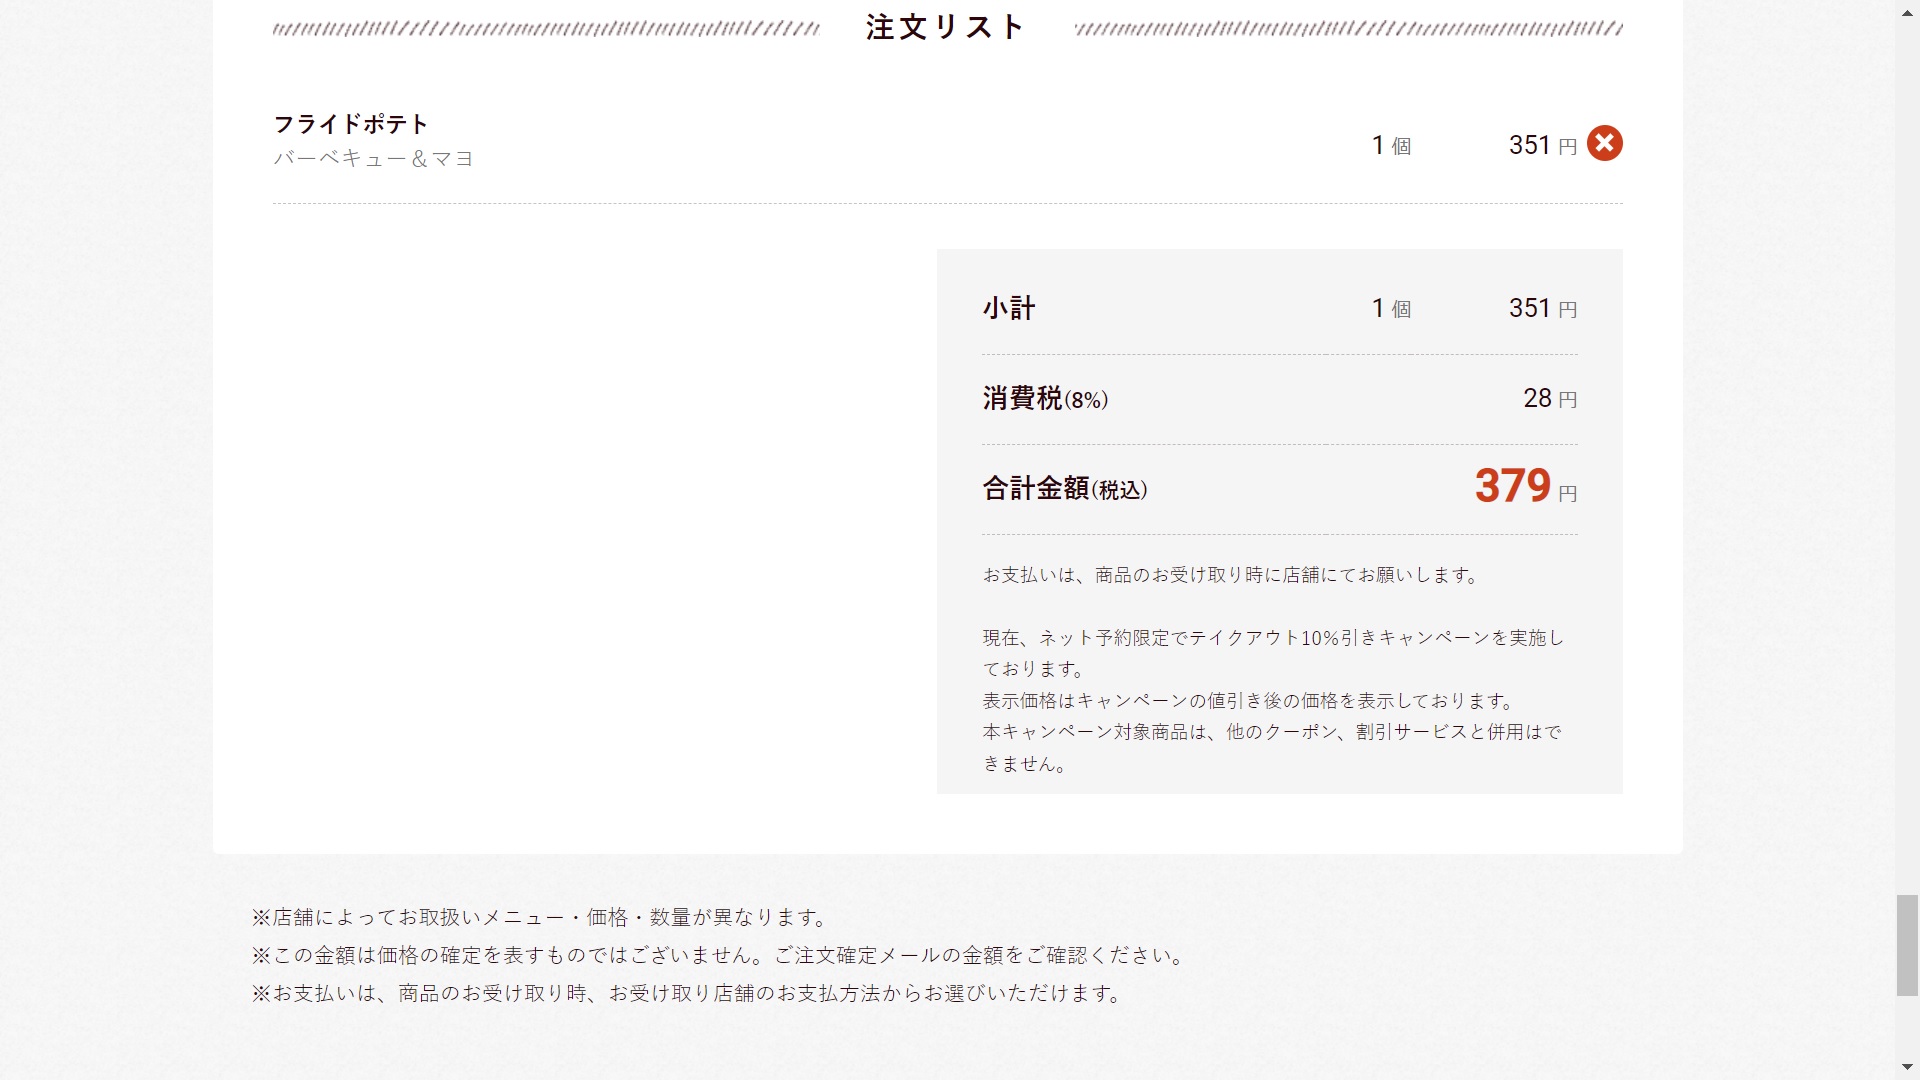Click the scroll down arrow of the page scrollbar
Image resolution: width=1920 pixels, height=1080 pixels.
[1907, 1068]
